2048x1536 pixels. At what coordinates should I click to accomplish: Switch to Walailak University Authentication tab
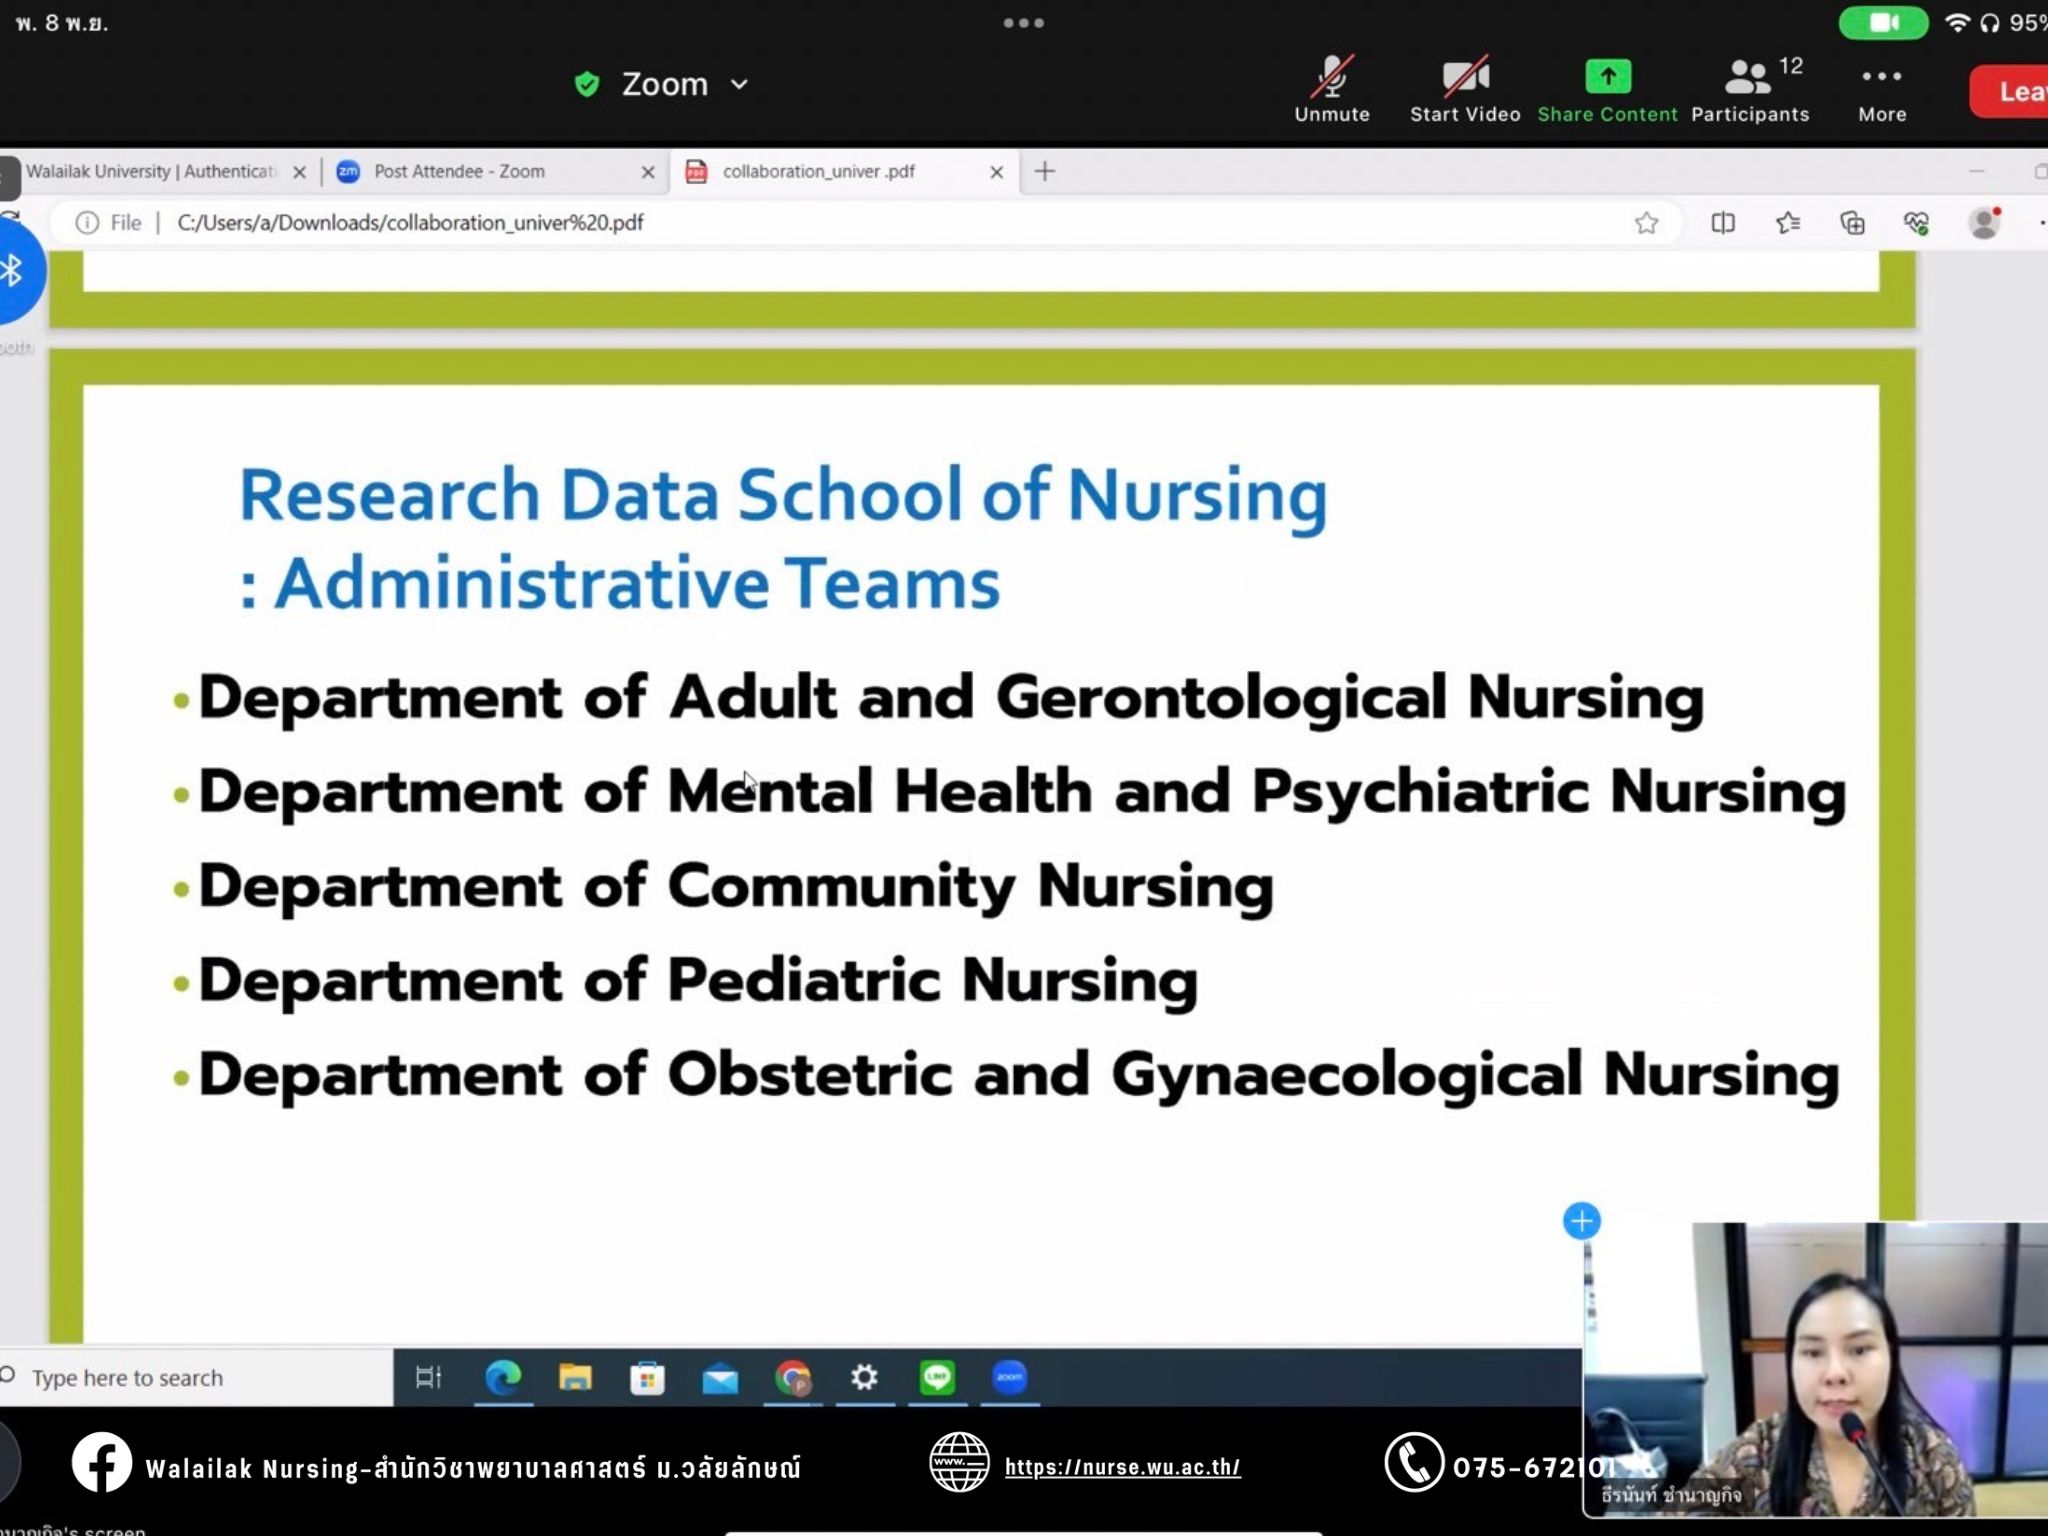[x=150, y=171]
